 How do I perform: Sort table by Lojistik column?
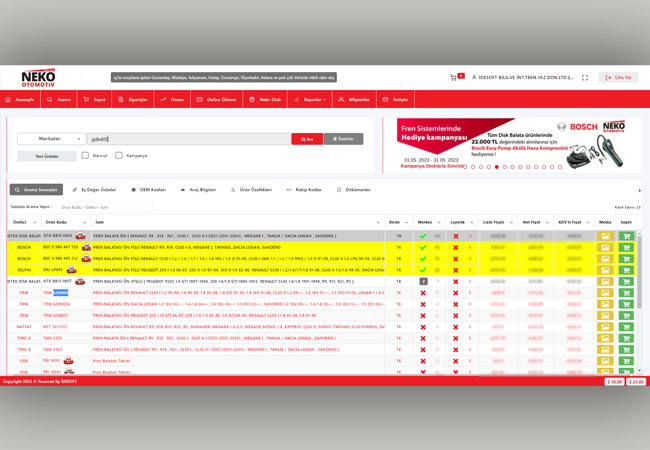(462, 223)
